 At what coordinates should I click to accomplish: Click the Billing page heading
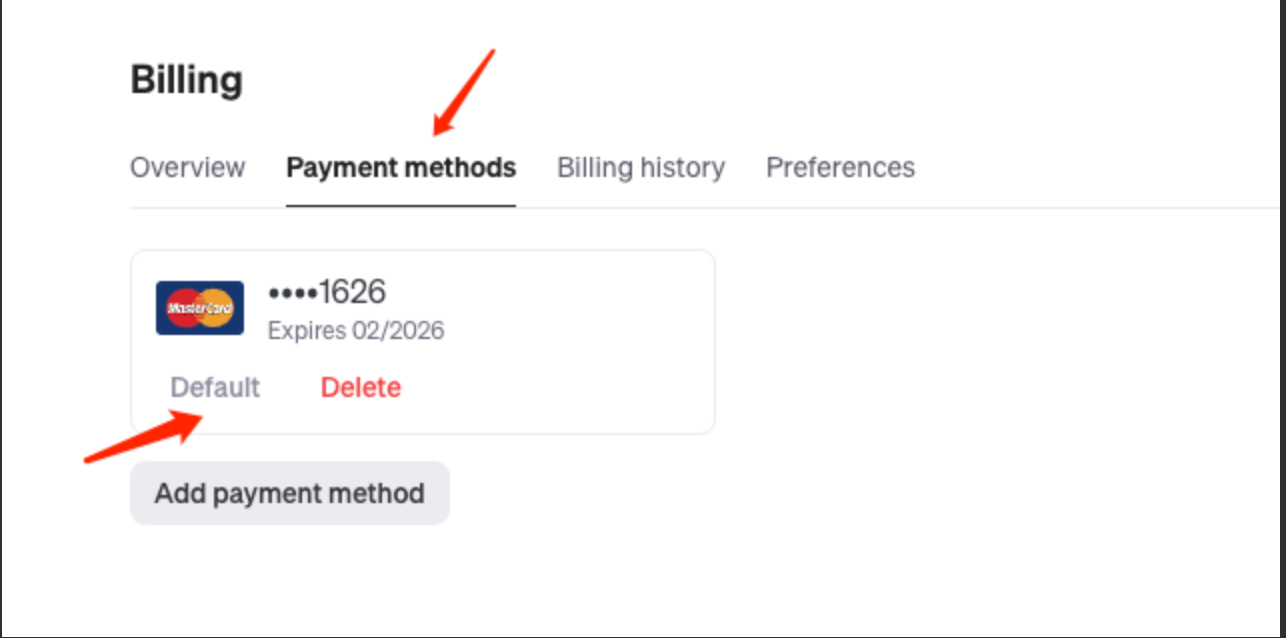[x=186, y=79]
